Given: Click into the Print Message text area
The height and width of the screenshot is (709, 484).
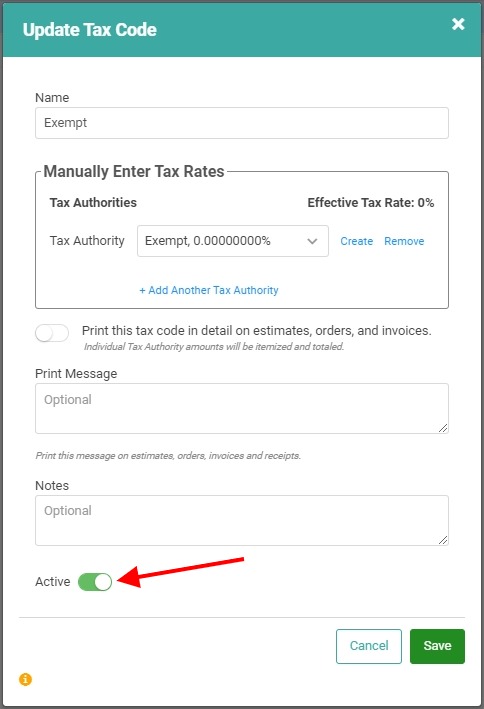Looking at the screenshot, I should (242, 408).
